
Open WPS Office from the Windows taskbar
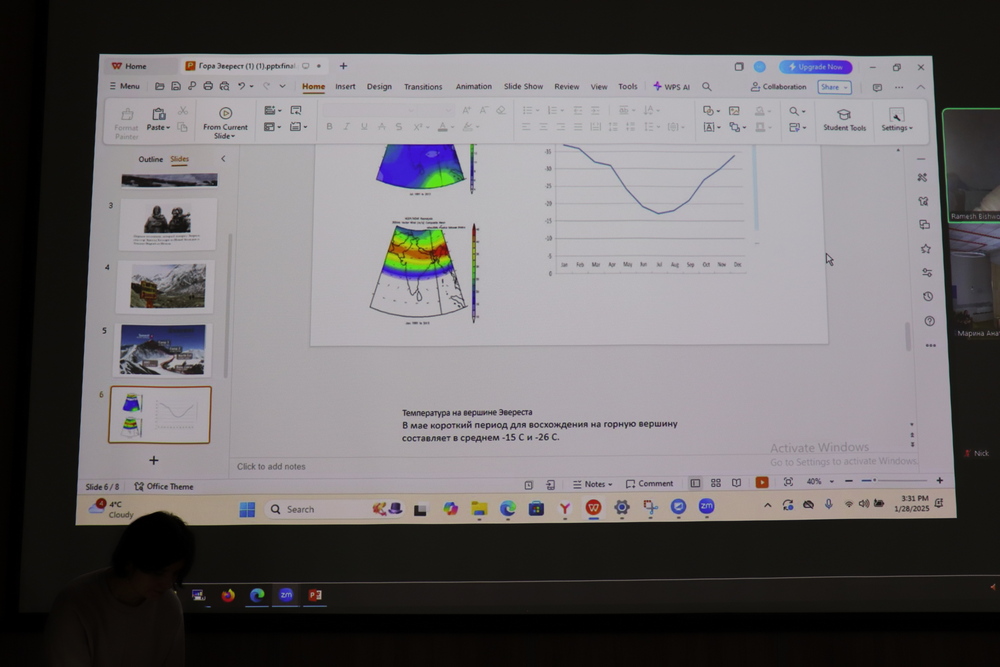[x=593, y=508]
